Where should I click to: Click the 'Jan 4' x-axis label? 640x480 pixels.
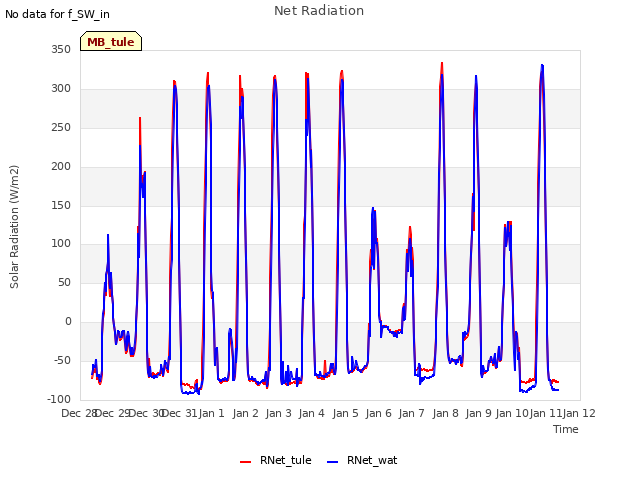(x=312, y=413)
